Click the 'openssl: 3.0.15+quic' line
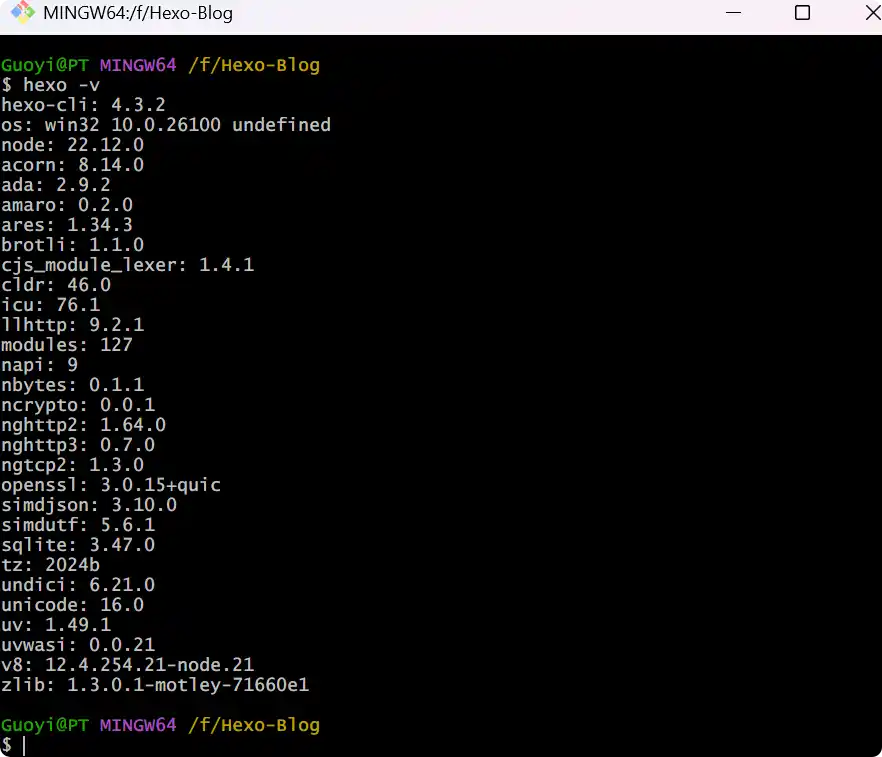Image resolution: width=882 pixels, height=757 pixels. point(111,484)
